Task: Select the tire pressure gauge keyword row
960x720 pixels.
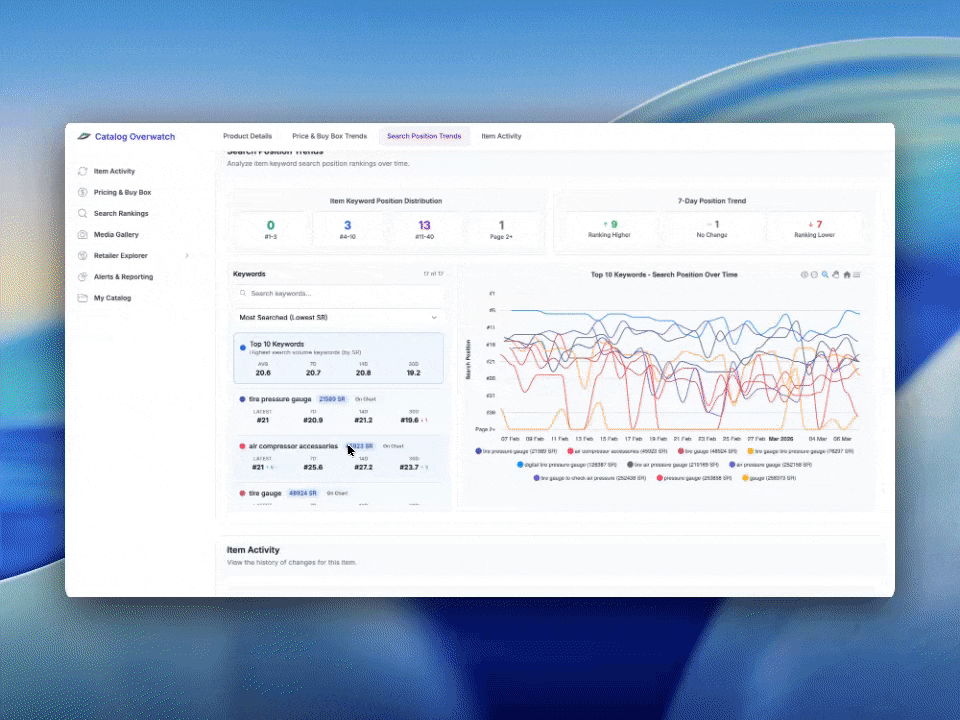Action: (x=339, y=410)
